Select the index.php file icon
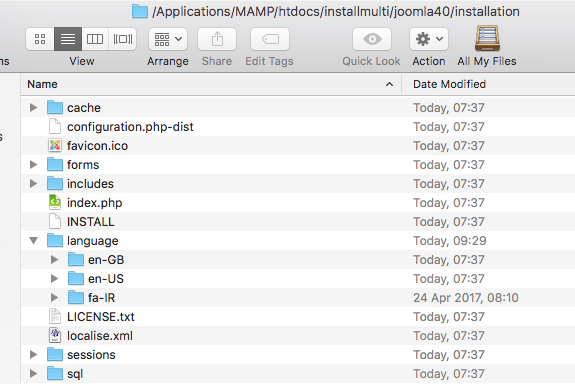575x384 pixels. [x=55, y=202]
